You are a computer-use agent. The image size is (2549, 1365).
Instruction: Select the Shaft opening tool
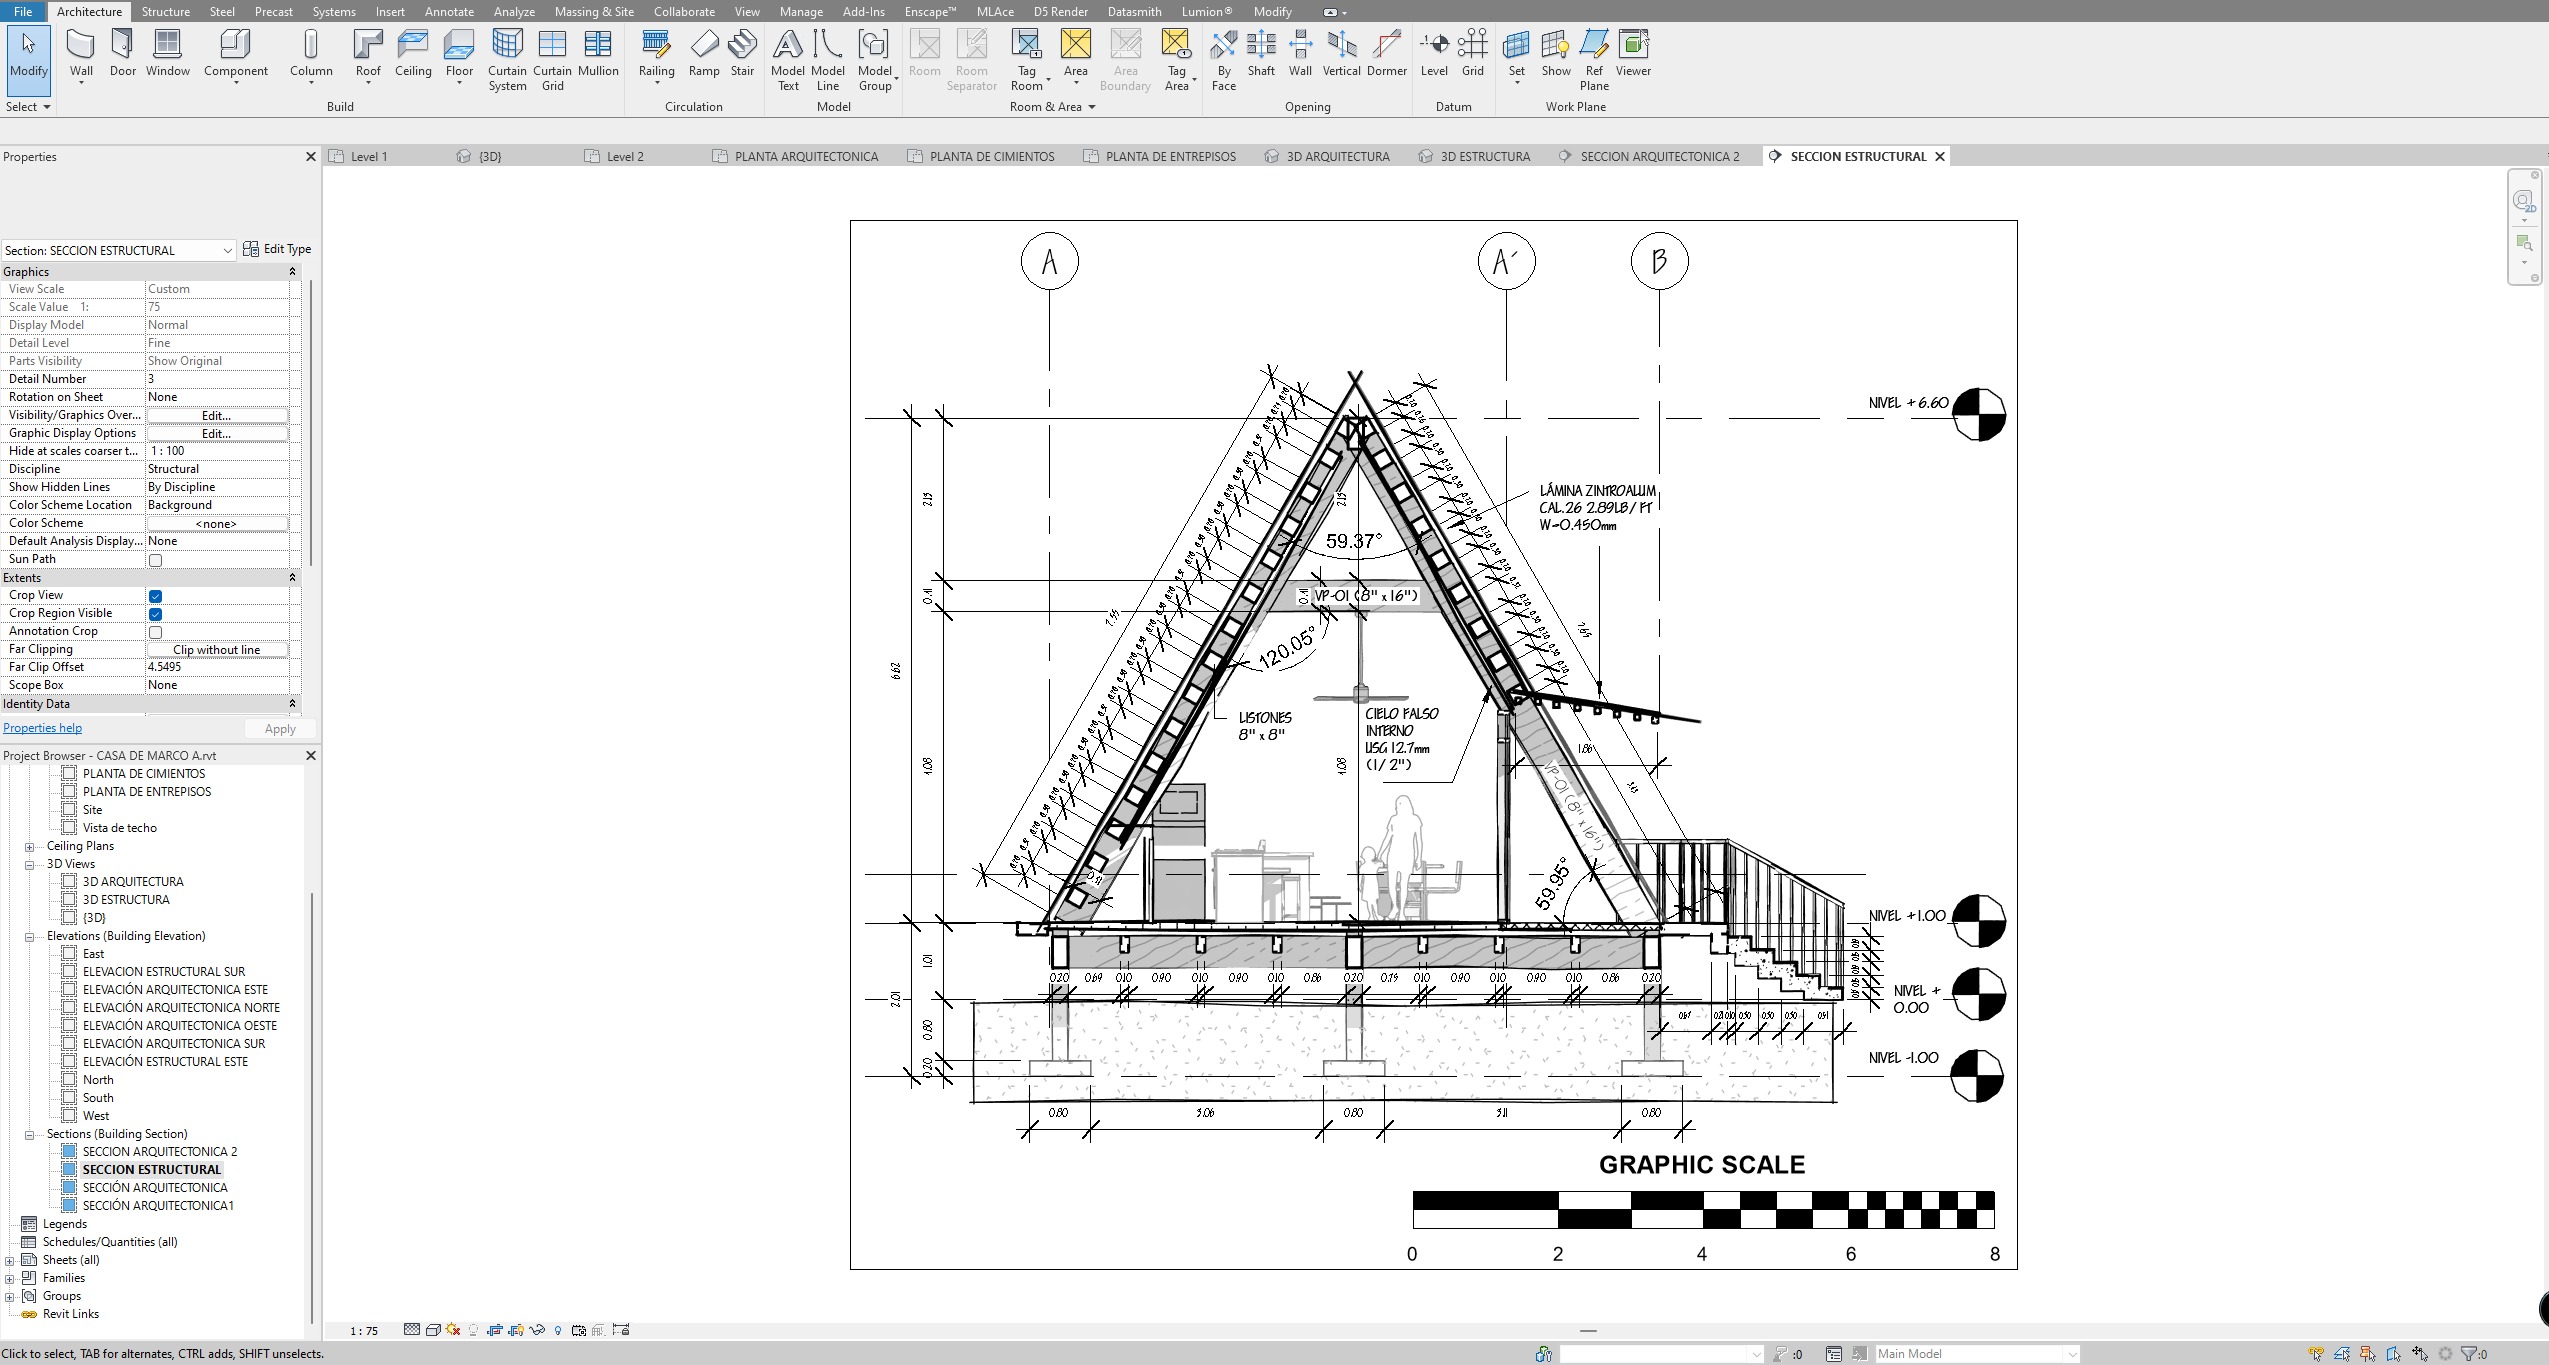coord(1261,55)
